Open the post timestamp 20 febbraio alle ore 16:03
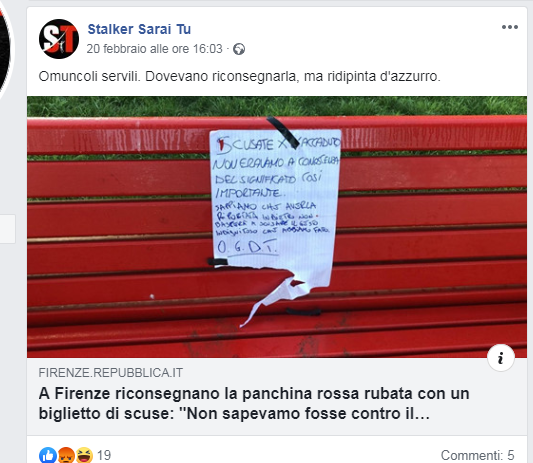 pos(154,49)
